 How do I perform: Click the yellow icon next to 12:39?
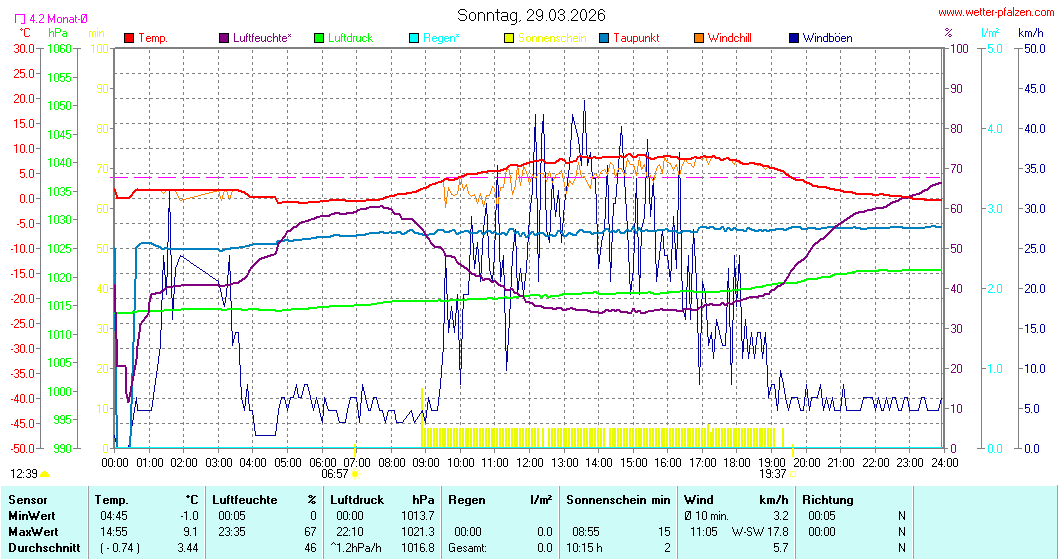click(45, 474)
